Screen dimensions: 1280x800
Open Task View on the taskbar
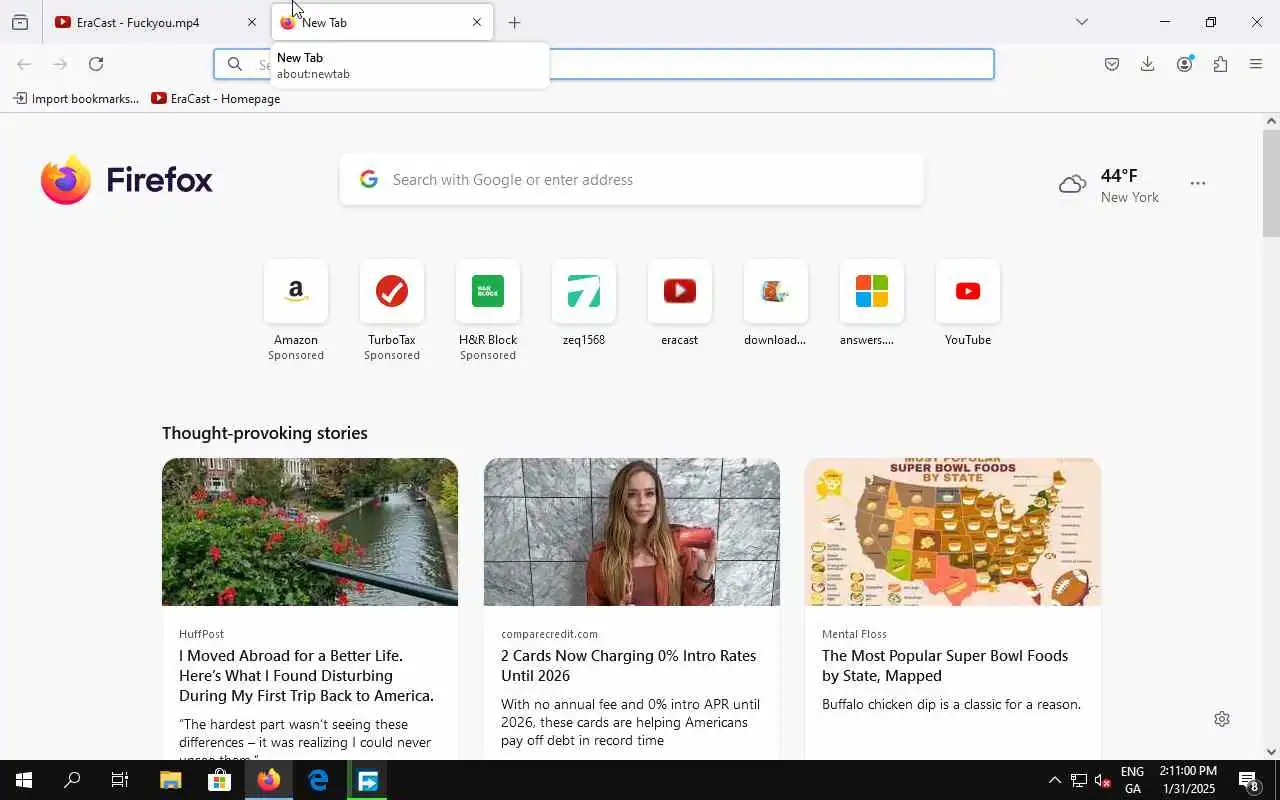[120, 781]
